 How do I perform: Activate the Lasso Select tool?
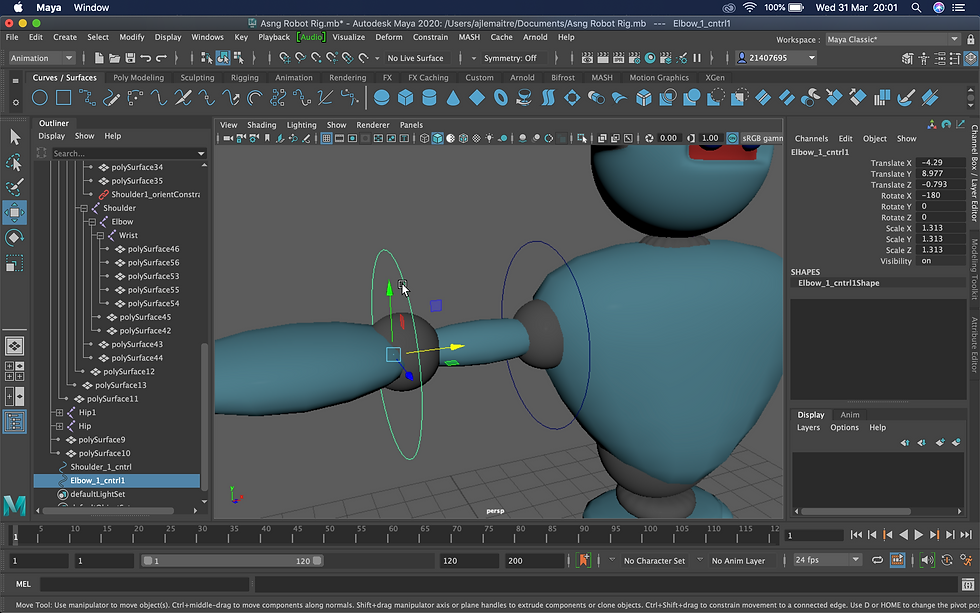[14, 162]
